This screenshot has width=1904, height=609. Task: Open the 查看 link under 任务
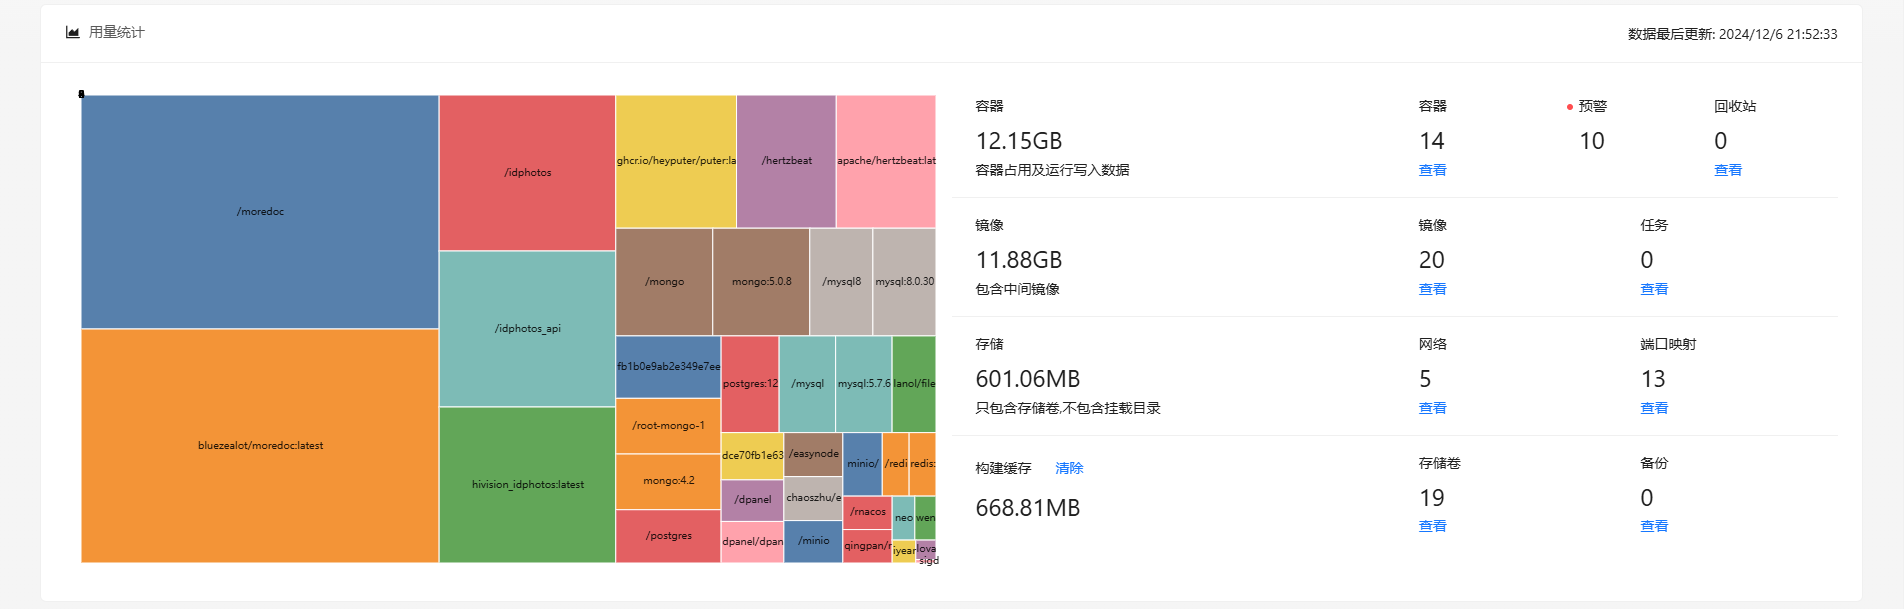pos(1653,289)
